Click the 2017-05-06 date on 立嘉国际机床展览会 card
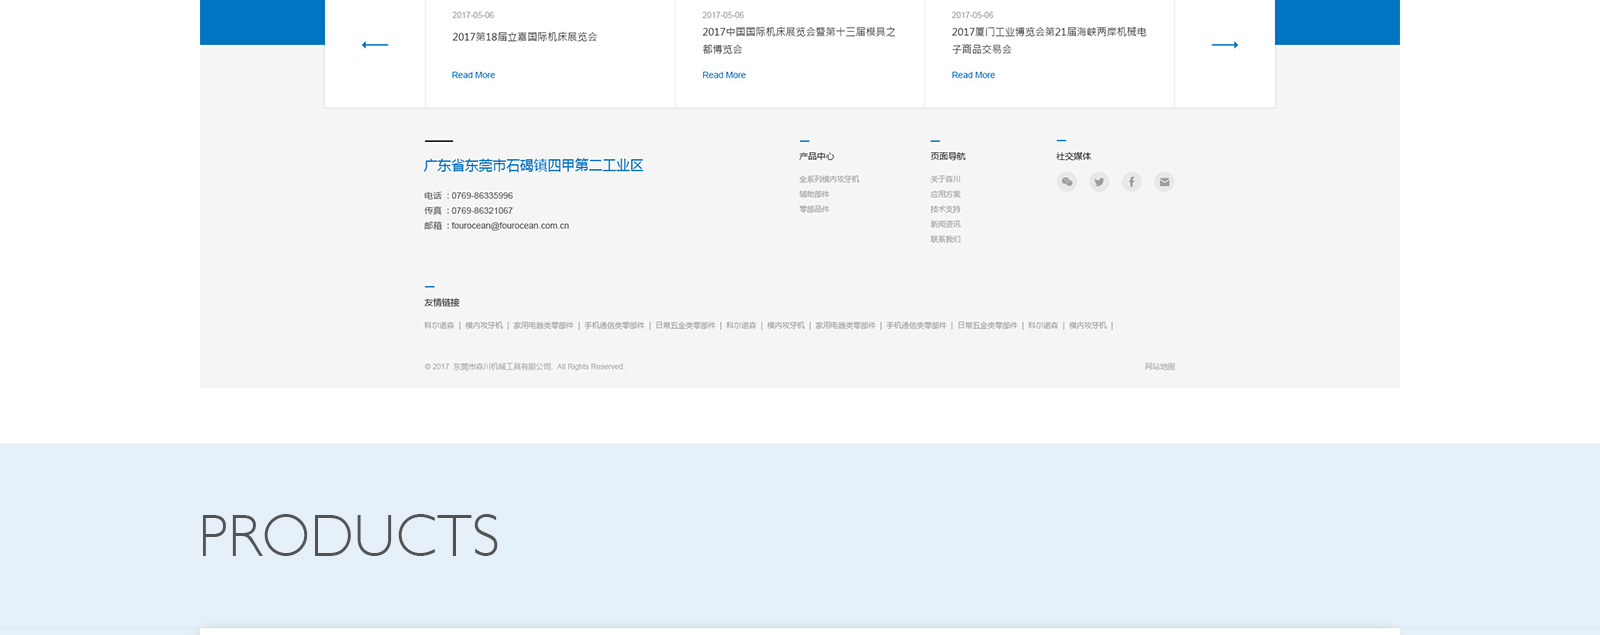 (473, 15)
